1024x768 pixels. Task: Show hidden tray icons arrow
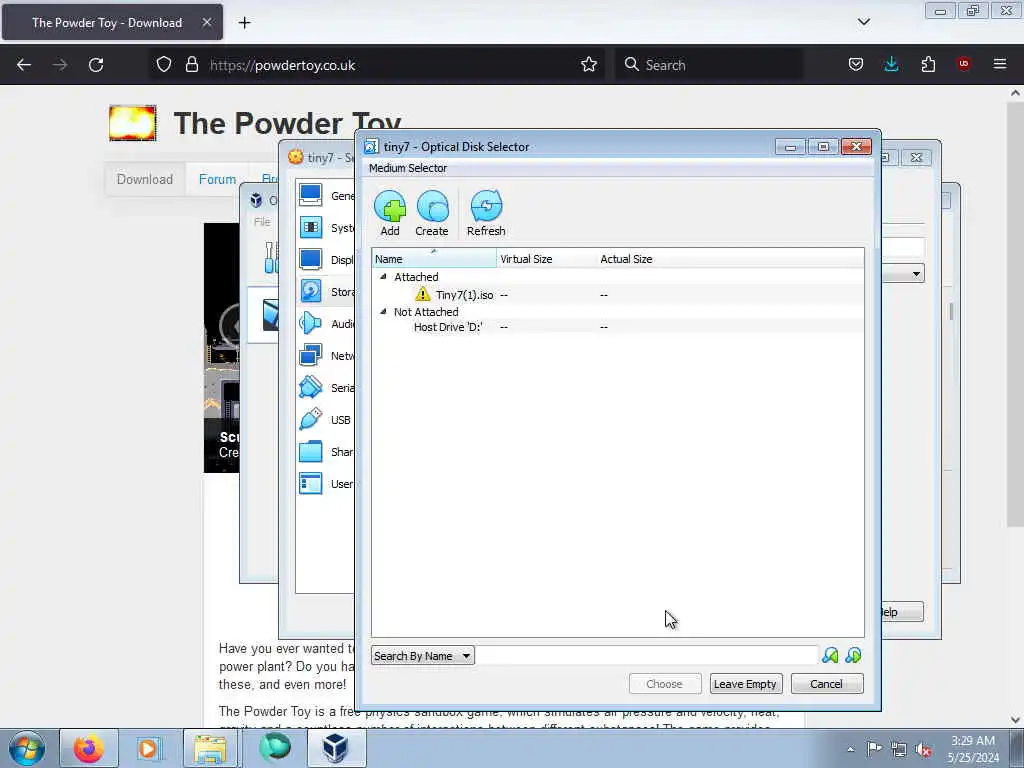click(x=850, y=749)
